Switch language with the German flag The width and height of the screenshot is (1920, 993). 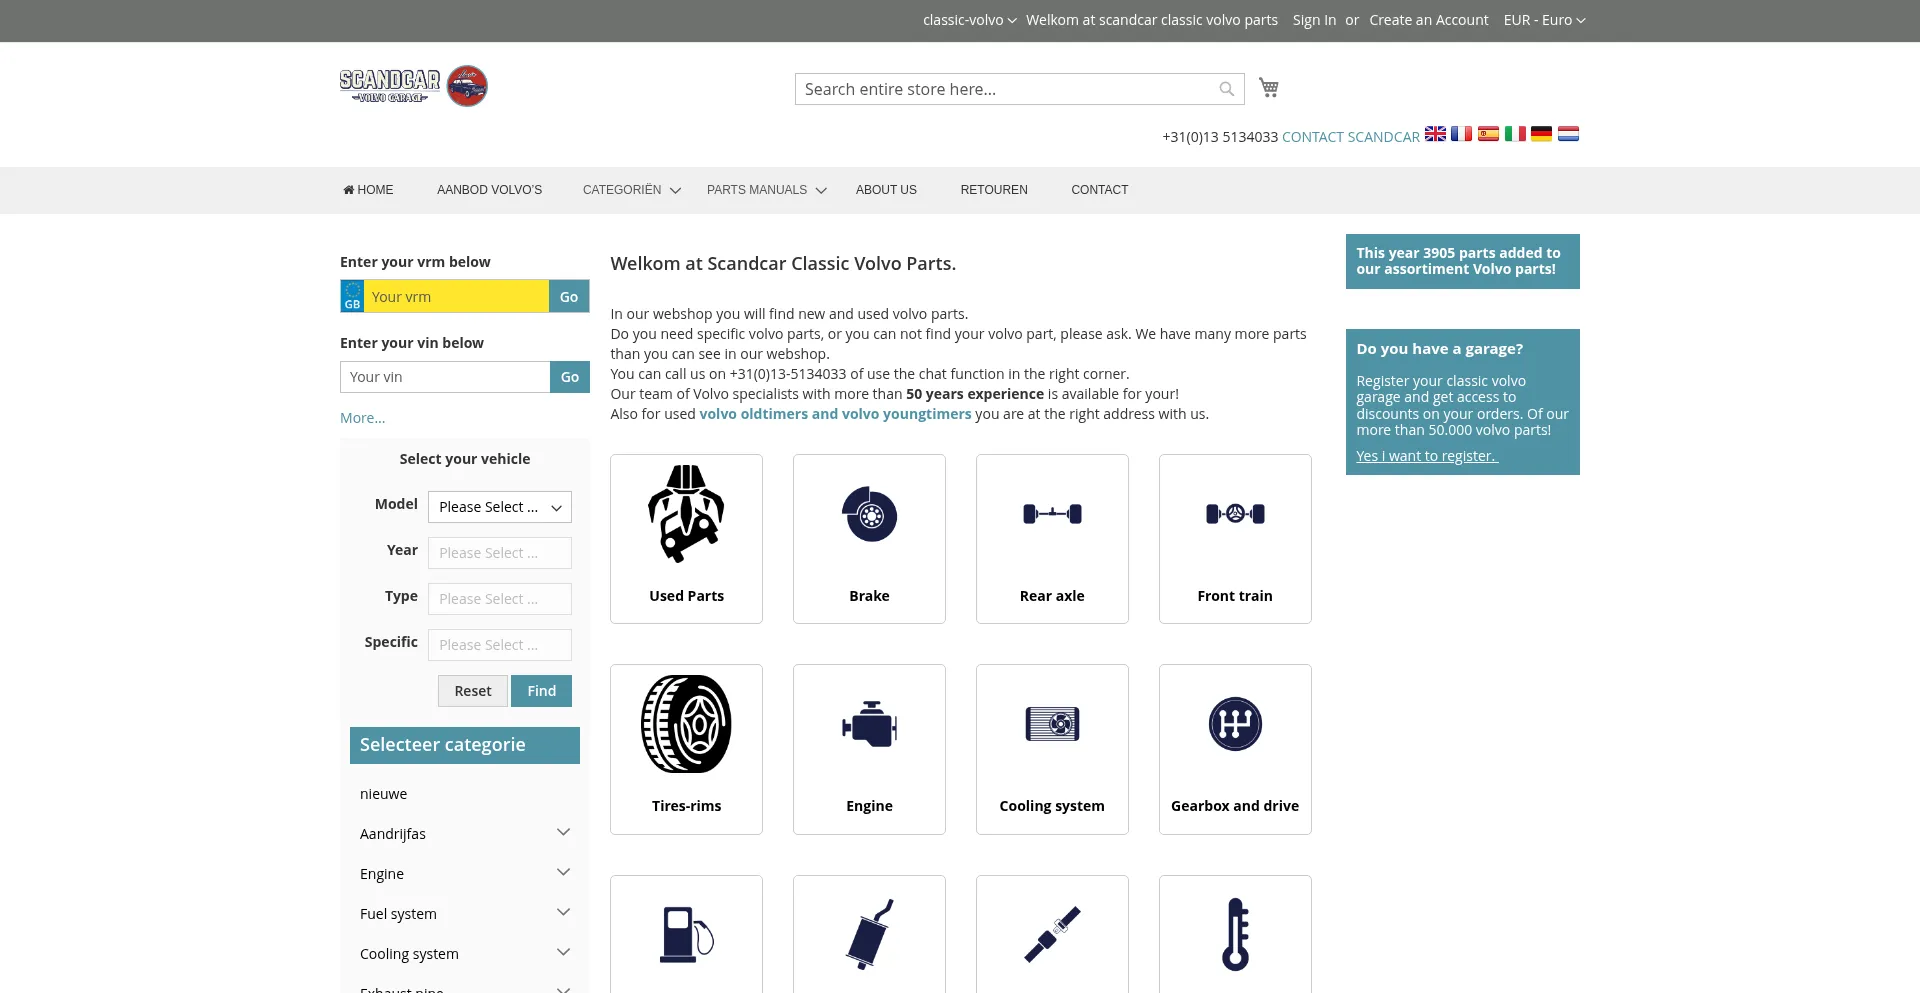(x=1541, y=134)
